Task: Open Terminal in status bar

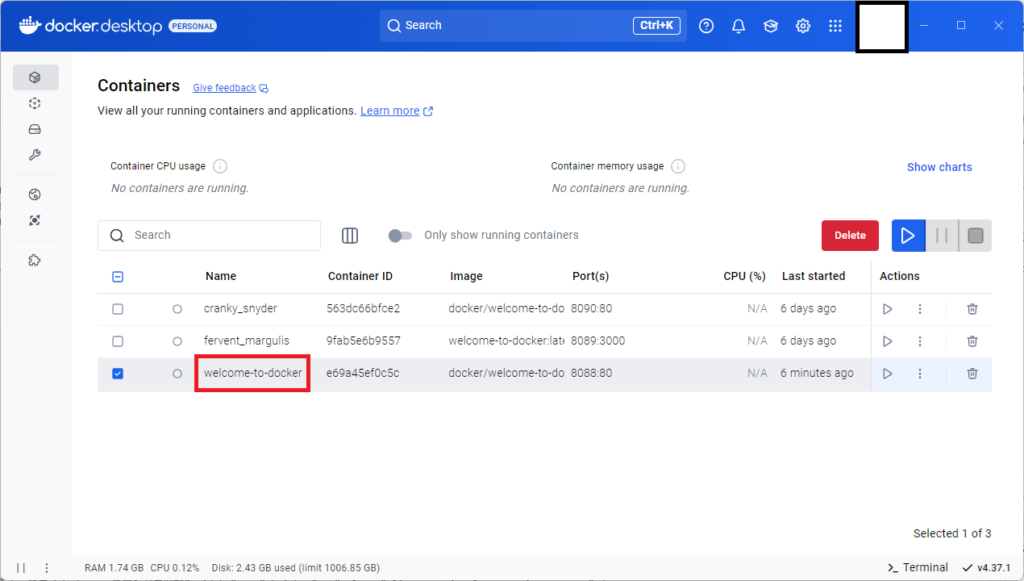Action: click(918, 568)
